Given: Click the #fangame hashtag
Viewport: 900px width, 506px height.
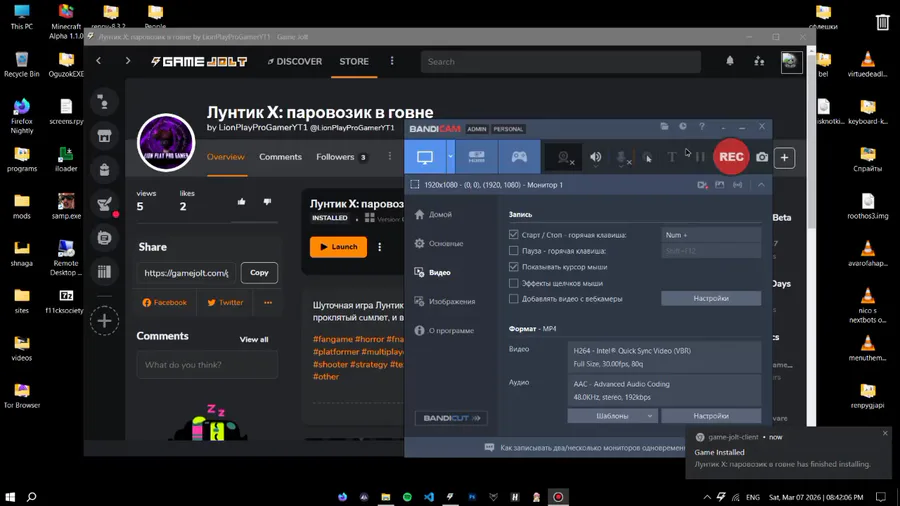Looking at the screenshot, I should point(332,339).
